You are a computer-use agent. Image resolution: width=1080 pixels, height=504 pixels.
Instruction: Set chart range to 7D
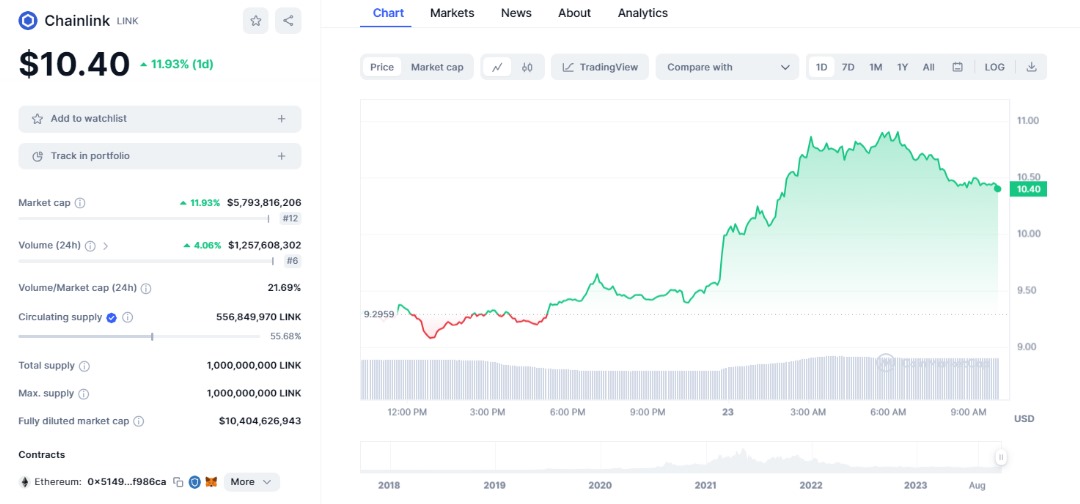849,67
